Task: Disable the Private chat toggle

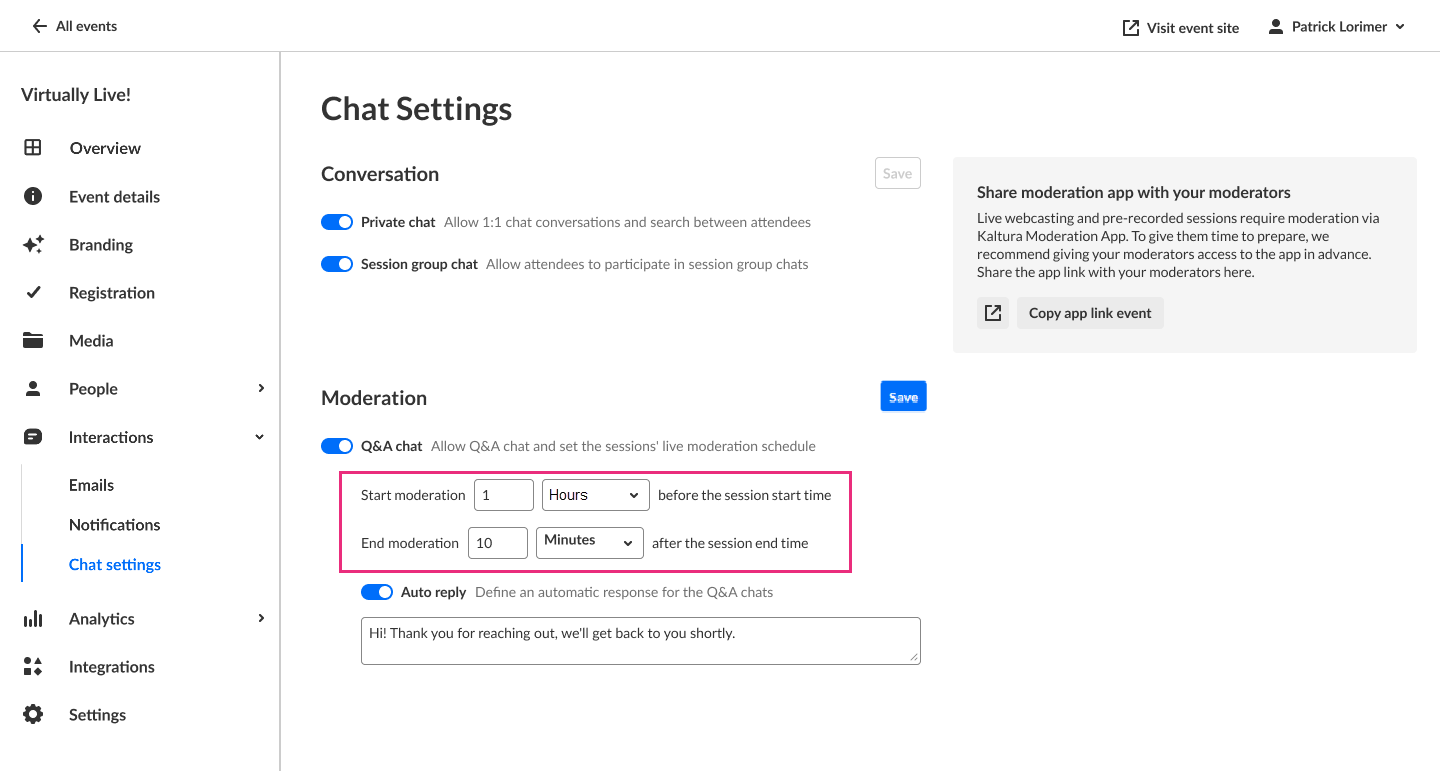Action: (x=337, y=222)
